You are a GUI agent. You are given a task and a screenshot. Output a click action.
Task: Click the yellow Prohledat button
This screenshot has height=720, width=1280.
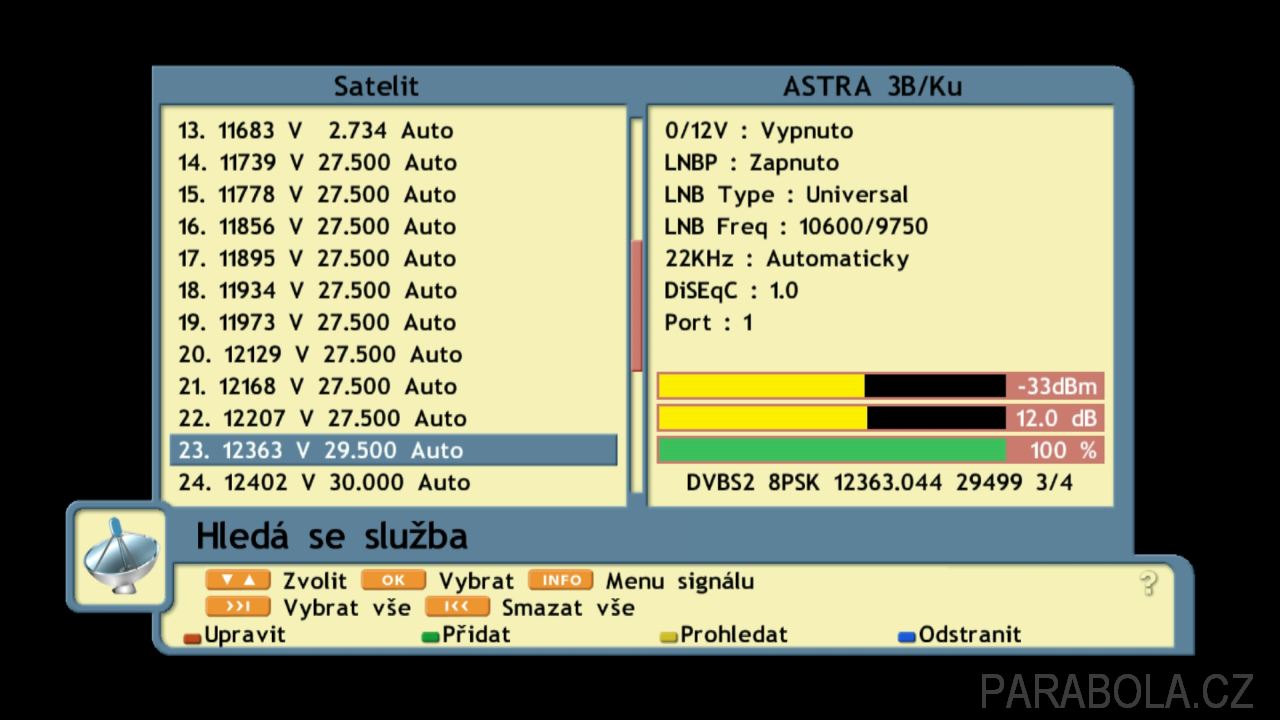(x=724, y=635)
